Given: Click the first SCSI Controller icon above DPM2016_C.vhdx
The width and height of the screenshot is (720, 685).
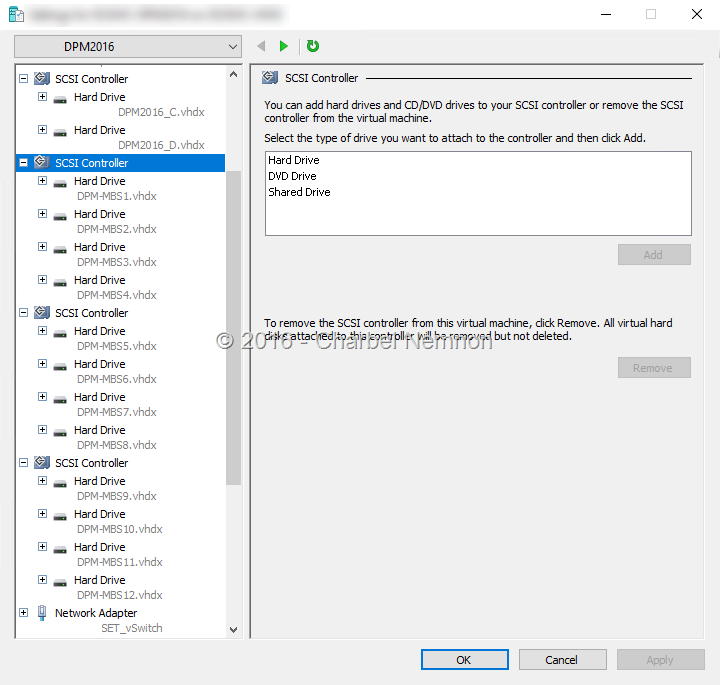Looking at the screenshot, I should [42, 79].
